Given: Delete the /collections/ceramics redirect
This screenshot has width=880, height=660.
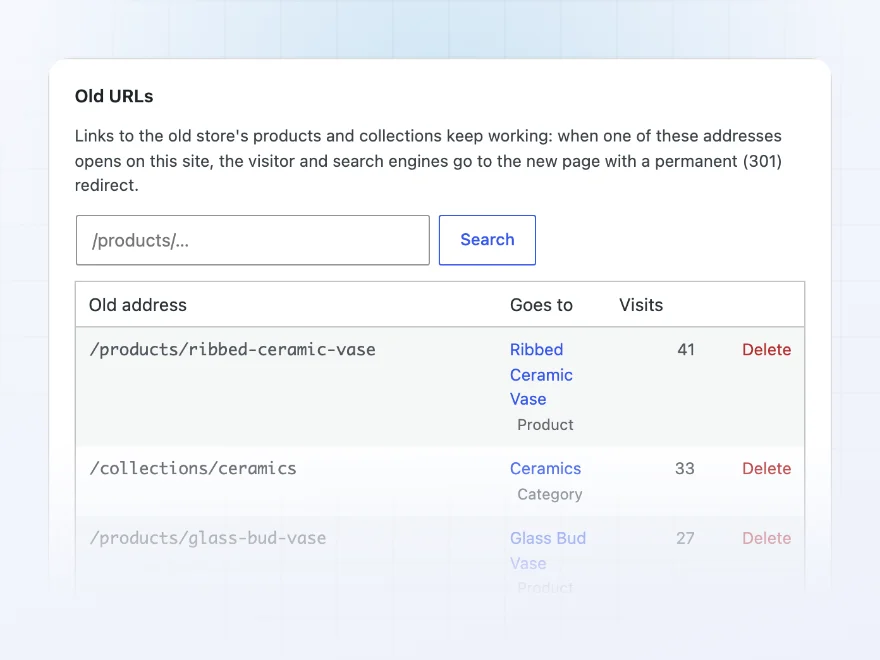Looking at the screenshot, I should [767, 469].
